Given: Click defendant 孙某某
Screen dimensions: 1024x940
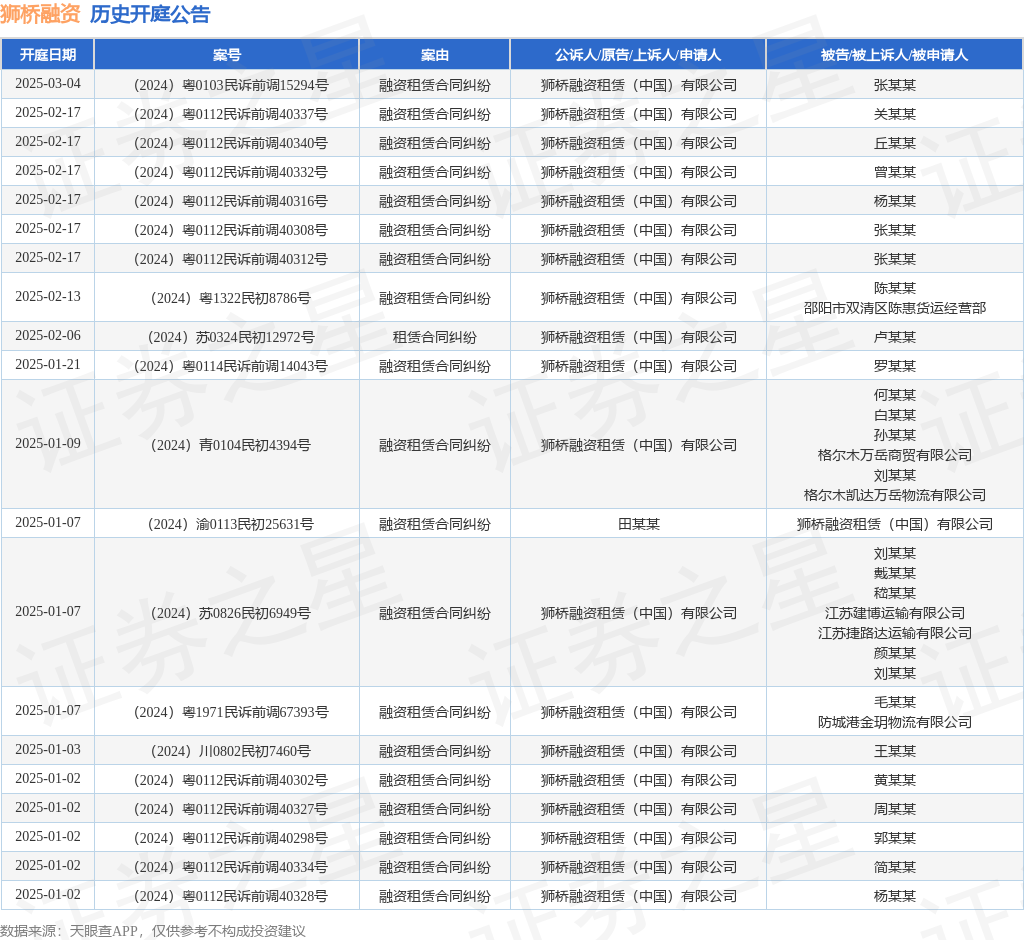Looking at the screenshot, I should click(x=895, y=435).
